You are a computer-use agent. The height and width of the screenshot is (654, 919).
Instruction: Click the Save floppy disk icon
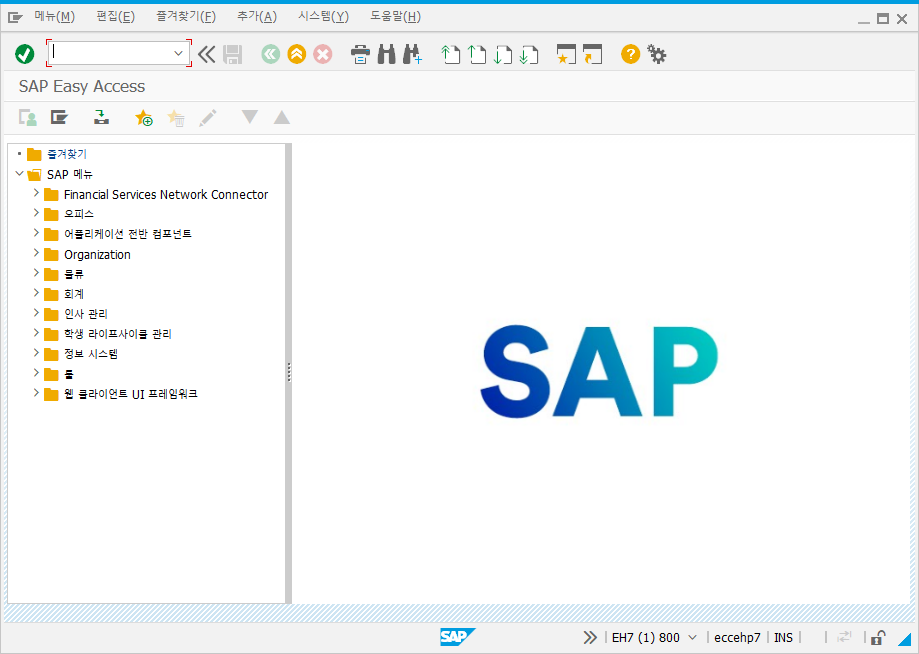click(233, 54)
